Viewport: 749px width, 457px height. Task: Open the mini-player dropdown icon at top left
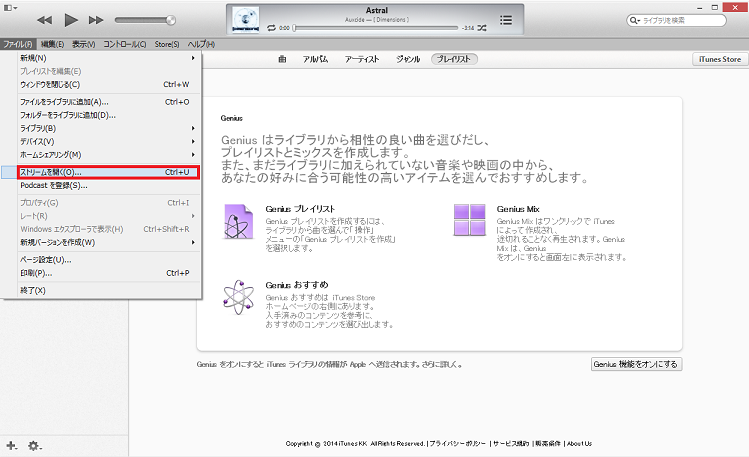[10, 8]
